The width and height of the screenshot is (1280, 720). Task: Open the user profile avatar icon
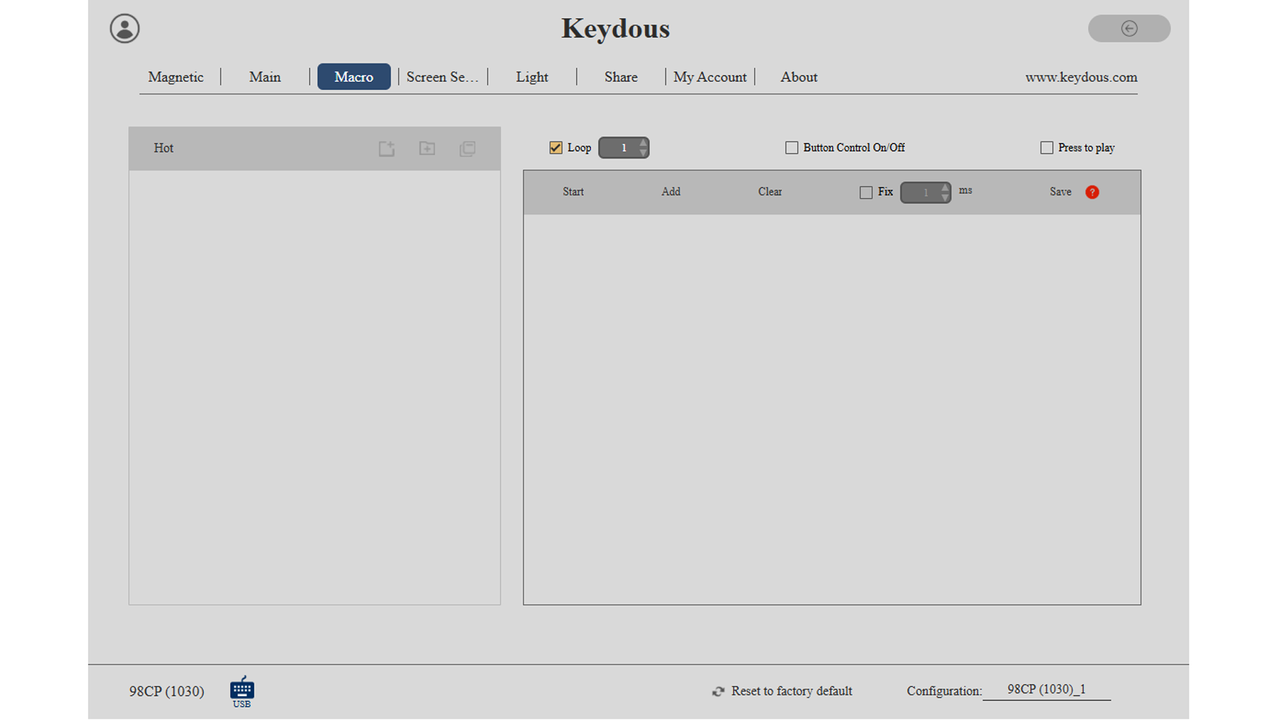(125, 28)
